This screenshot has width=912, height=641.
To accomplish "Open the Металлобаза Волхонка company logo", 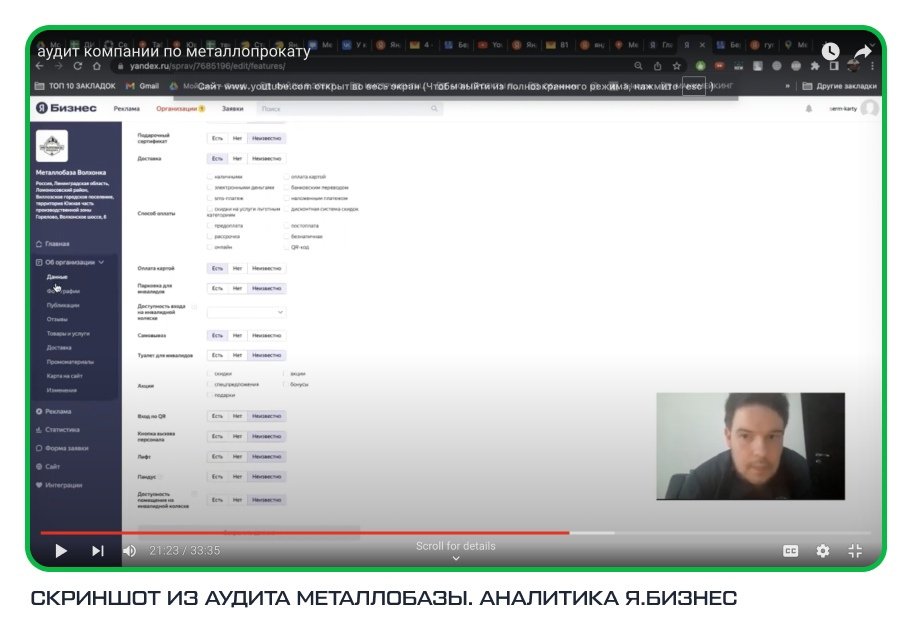I will [x=52, y=145].
